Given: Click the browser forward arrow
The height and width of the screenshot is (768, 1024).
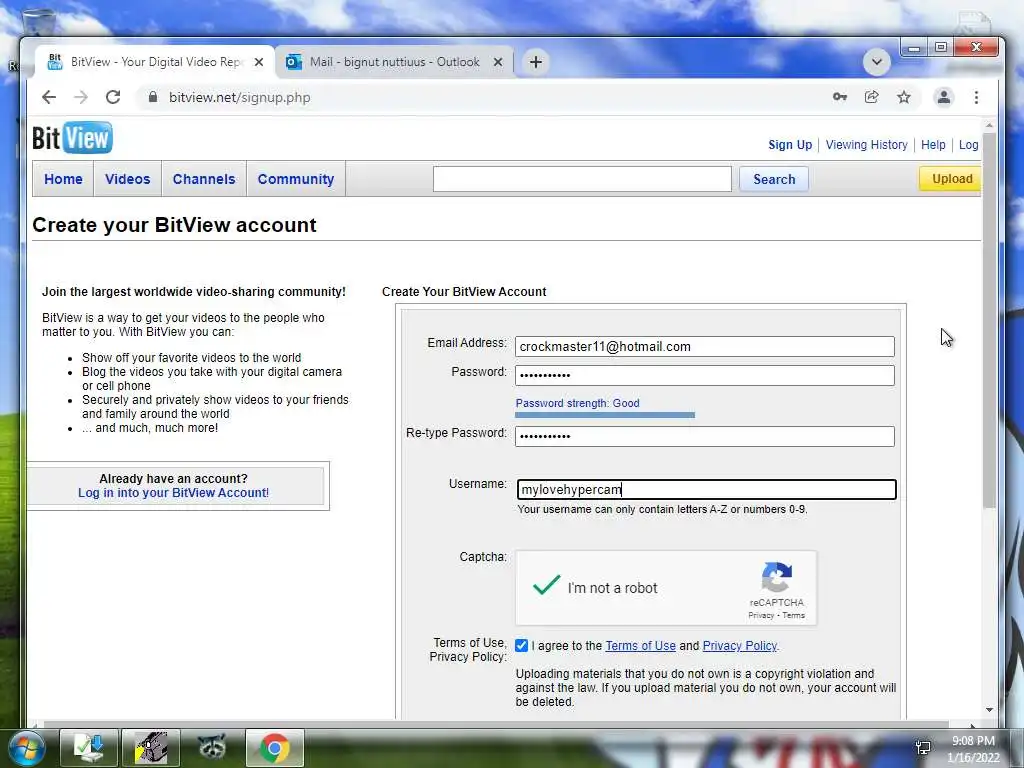Looking at the screenshot, I should 81,97.
